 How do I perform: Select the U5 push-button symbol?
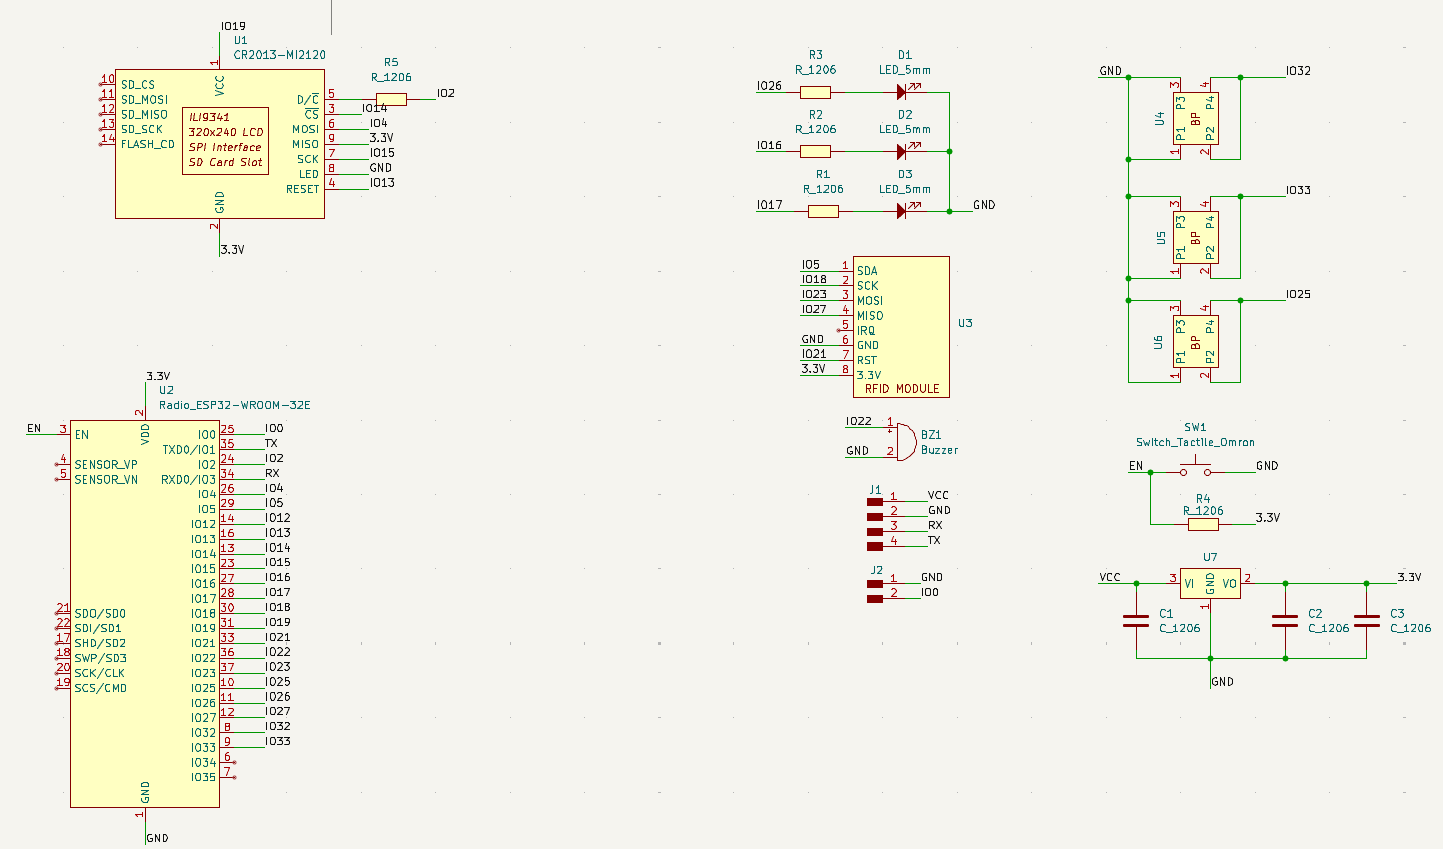tap(1195, 239)
